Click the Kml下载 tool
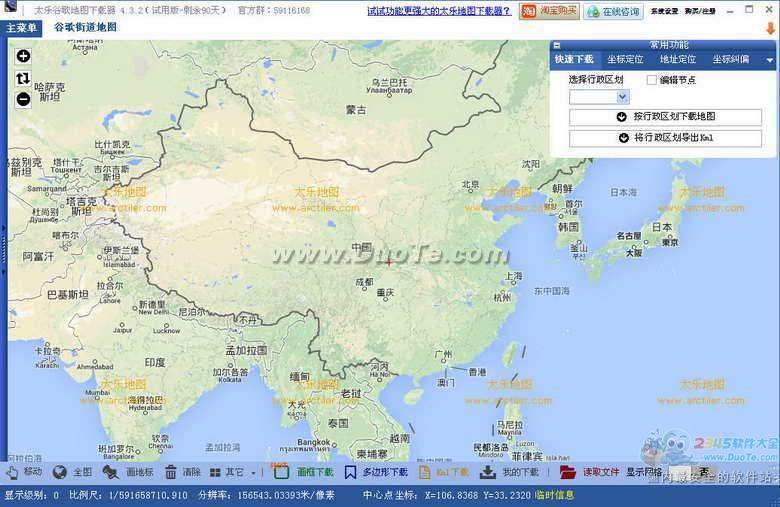Viewport: 780px width, 507px height. [x=444, y=472]
